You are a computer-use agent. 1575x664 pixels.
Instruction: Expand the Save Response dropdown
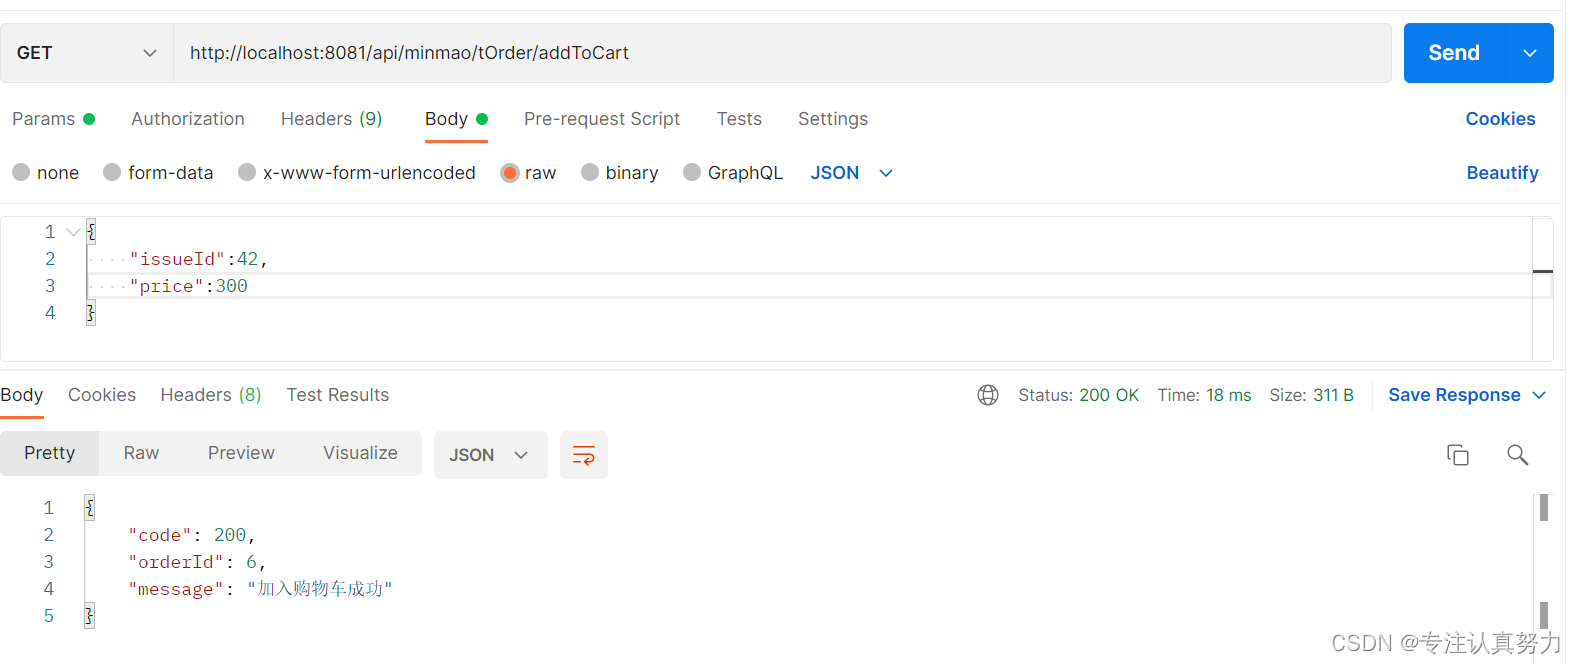tap(1539, 395)
